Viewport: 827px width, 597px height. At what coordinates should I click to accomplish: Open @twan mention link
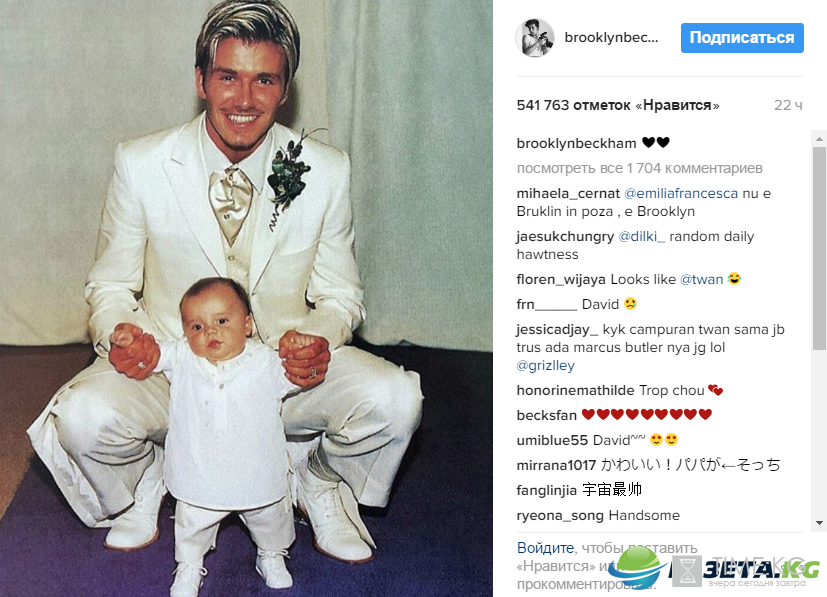(x=701, y=279)
